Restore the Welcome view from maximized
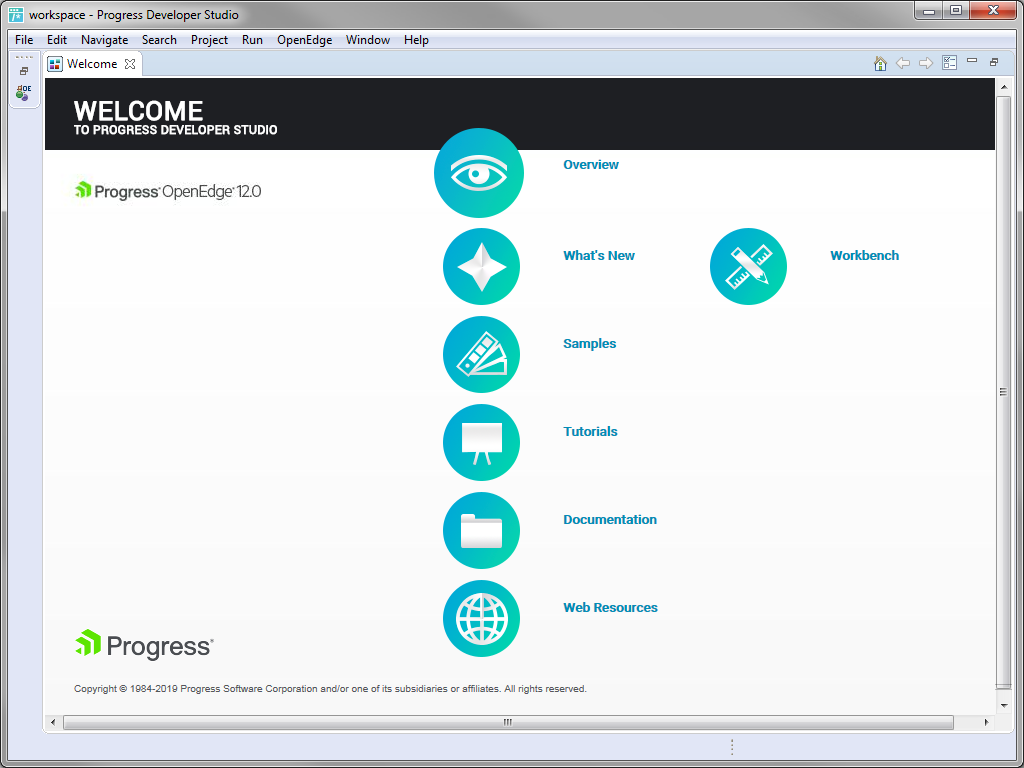 point(994,62)
